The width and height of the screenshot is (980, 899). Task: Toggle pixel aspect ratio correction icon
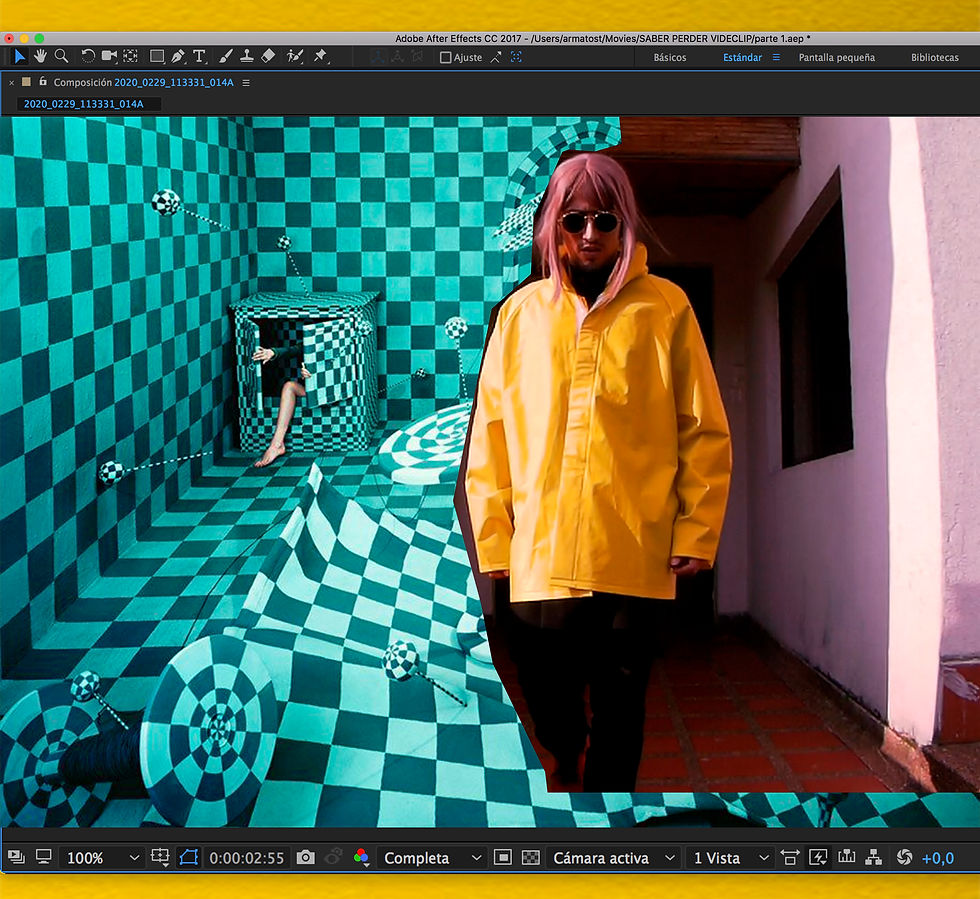click(790, 857)
